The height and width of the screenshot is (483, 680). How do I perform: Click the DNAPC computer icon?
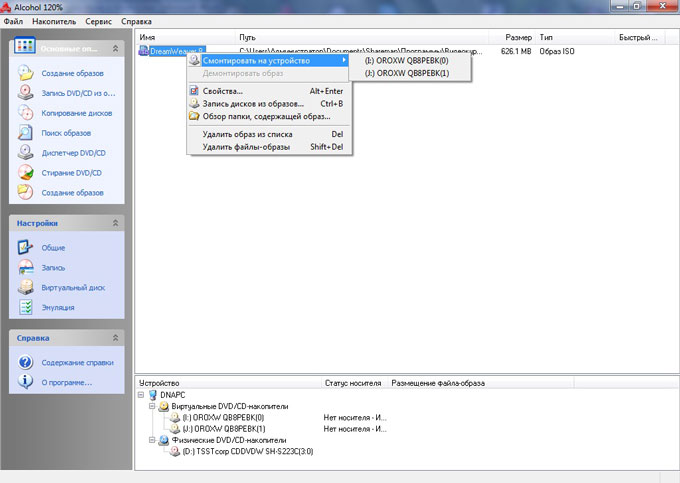click(153, 395)
